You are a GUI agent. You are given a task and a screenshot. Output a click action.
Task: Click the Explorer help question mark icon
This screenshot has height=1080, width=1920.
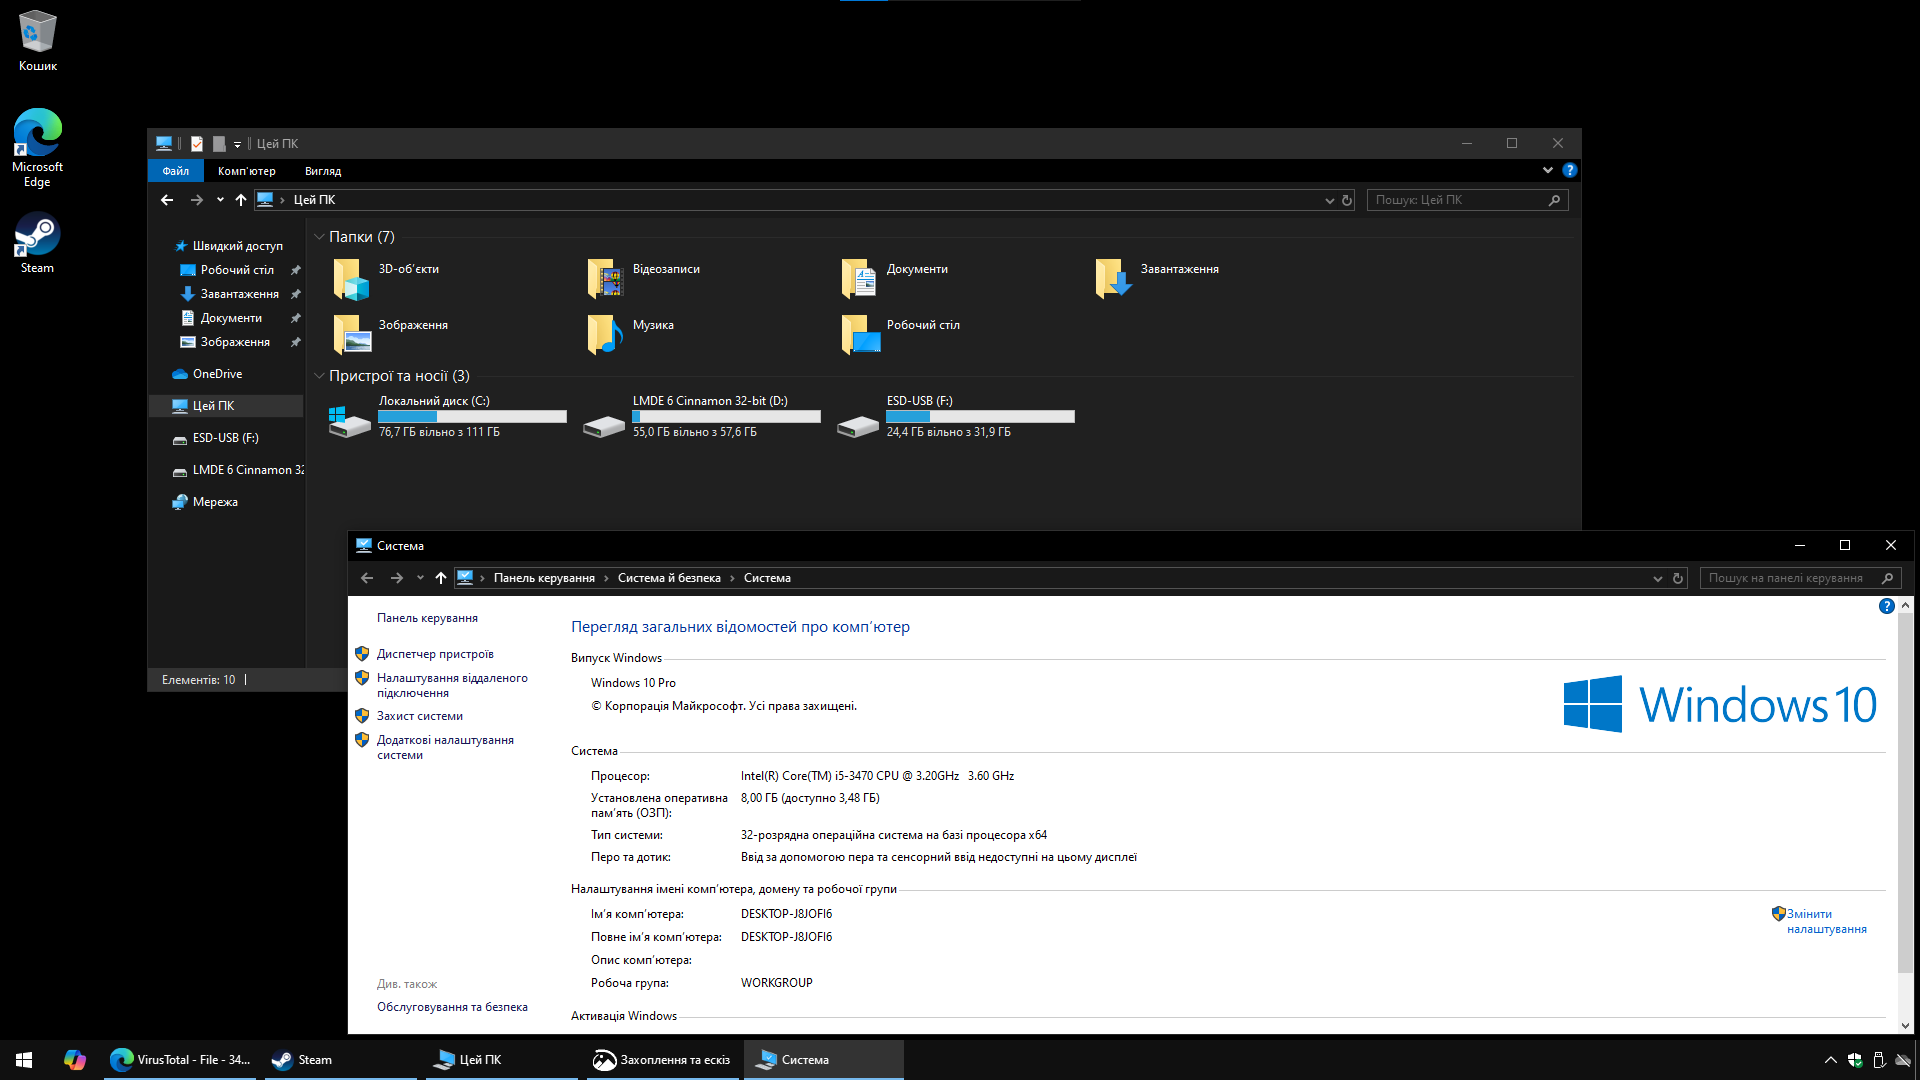click(x=1570, y=170)
